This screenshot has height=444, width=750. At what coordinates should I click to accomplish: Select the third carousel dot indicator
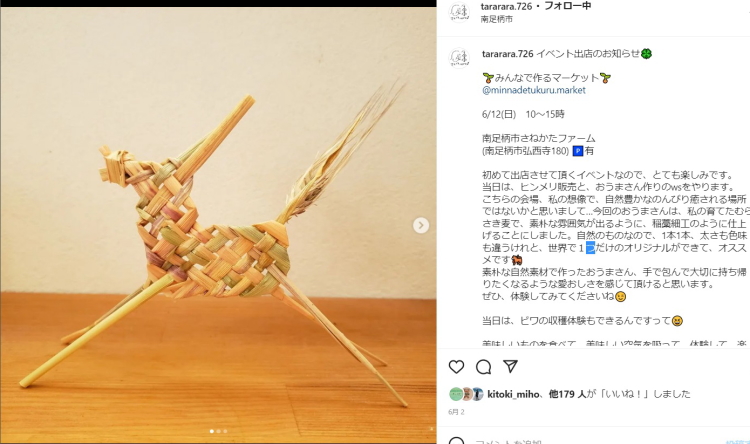coord(225,431)
